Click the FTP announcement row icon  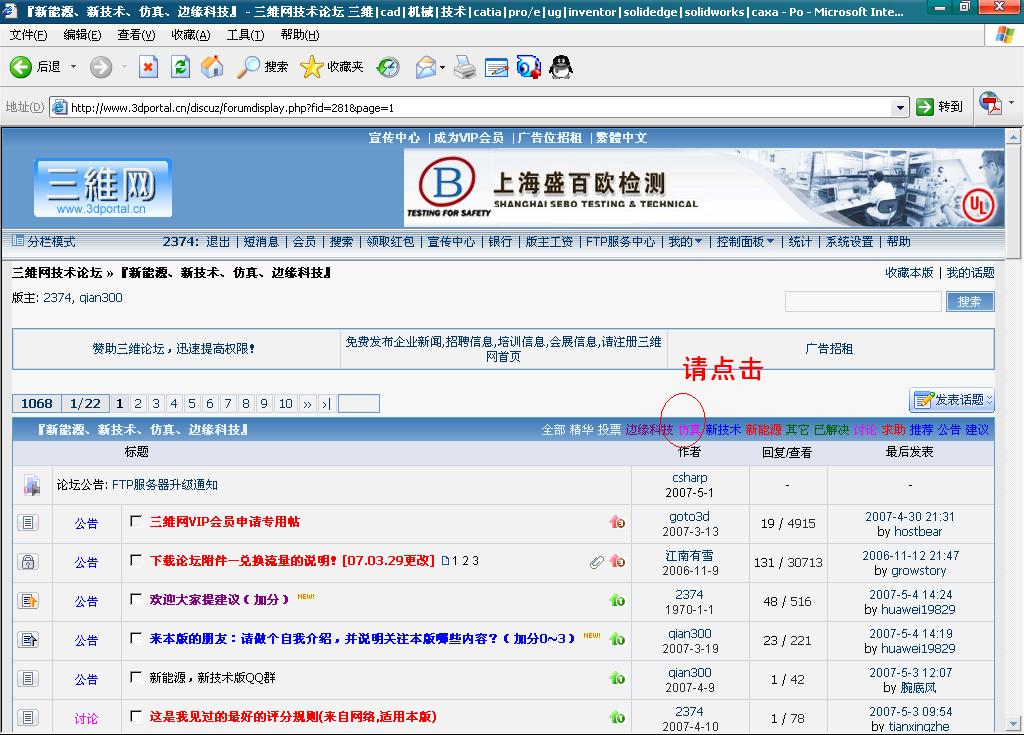[x=31, y=485]
